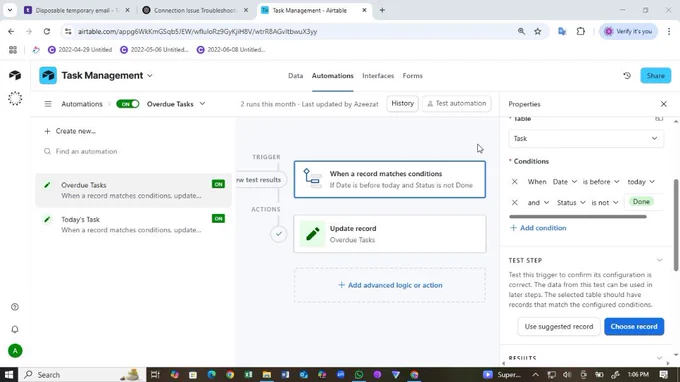Image resolution: width=680 pixels, height=382 pixels.
Task: Open the browser tab list chevron
Action: tap(10, 10)
